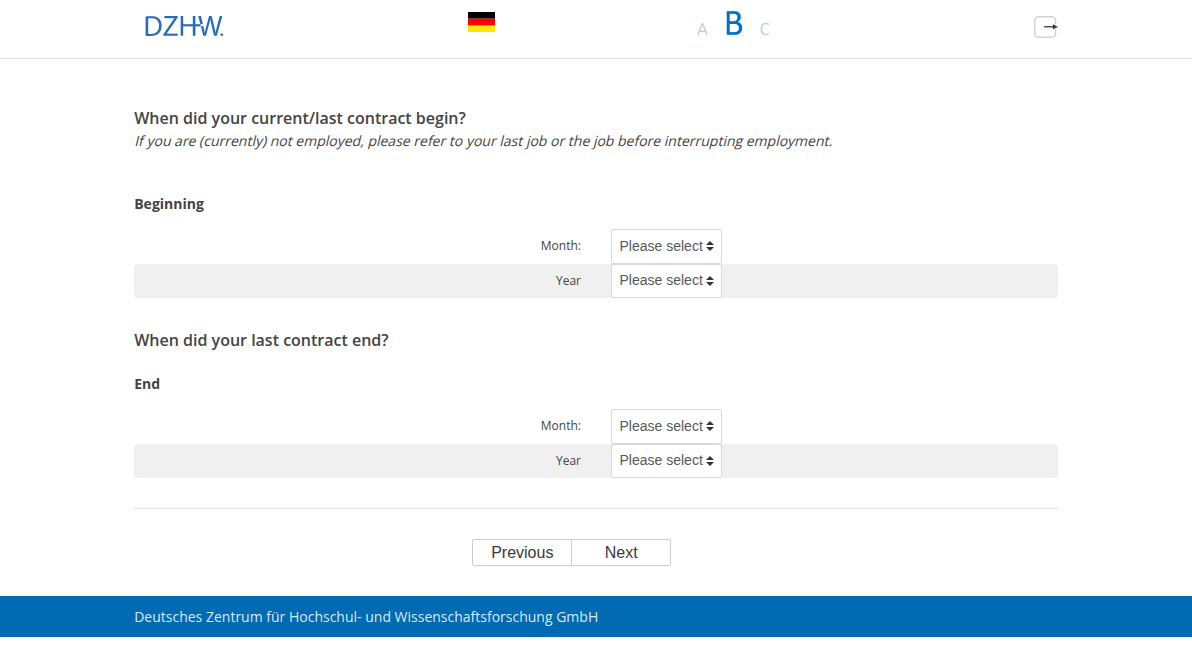Click the Next button

tap(621, 553)
